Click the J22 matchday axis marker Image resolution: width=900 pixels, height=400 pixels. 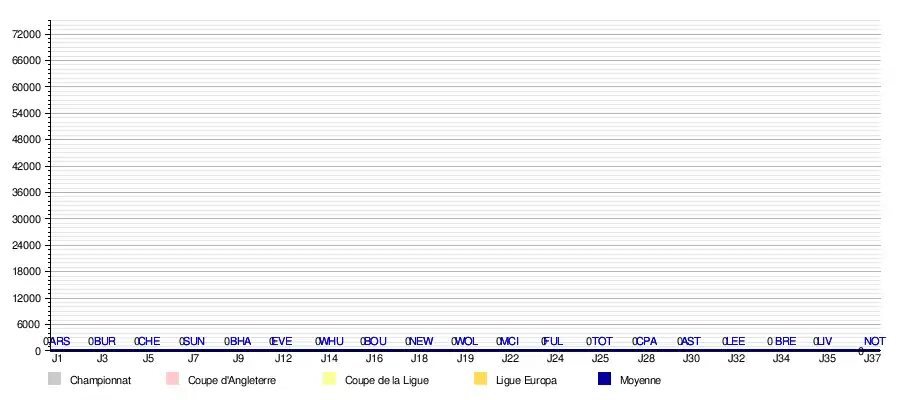[x=510, y=358]
